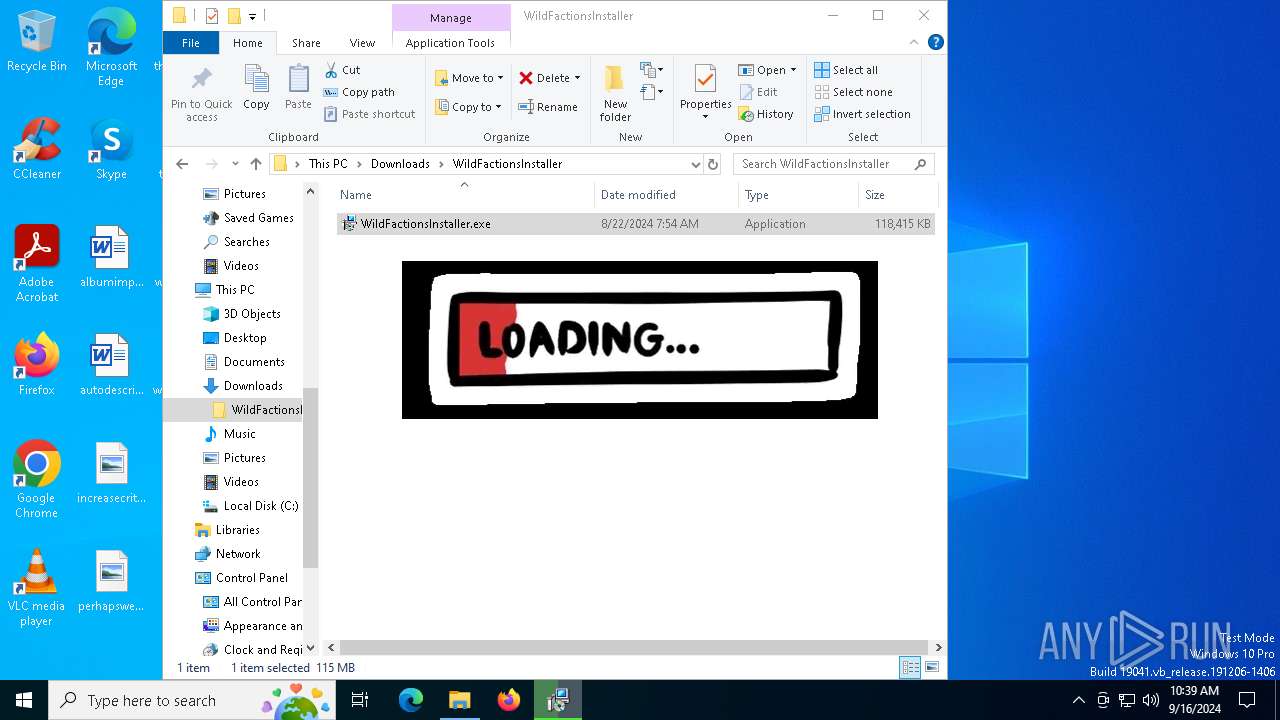Switch to Large icons view layout
1280x720 pixels.
(x=932, y=668)
